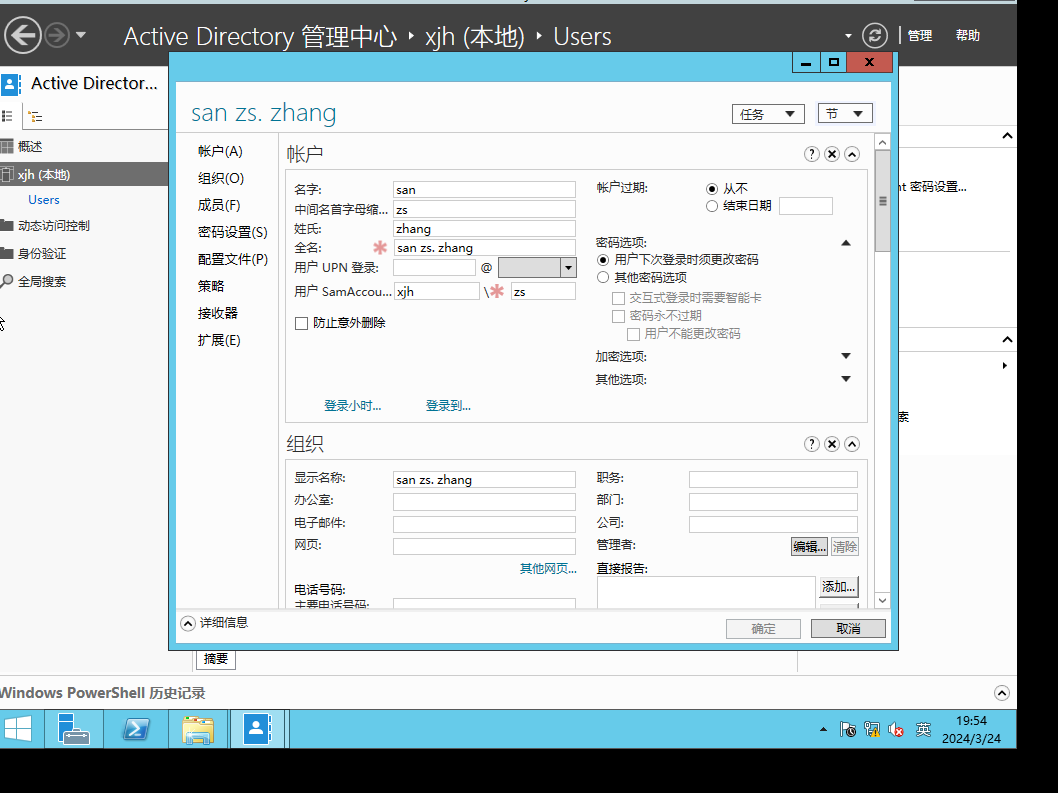Tick 用户不能更改密码 checkbox
This screenshot has height=793, width=1058.
click(633, 334)
